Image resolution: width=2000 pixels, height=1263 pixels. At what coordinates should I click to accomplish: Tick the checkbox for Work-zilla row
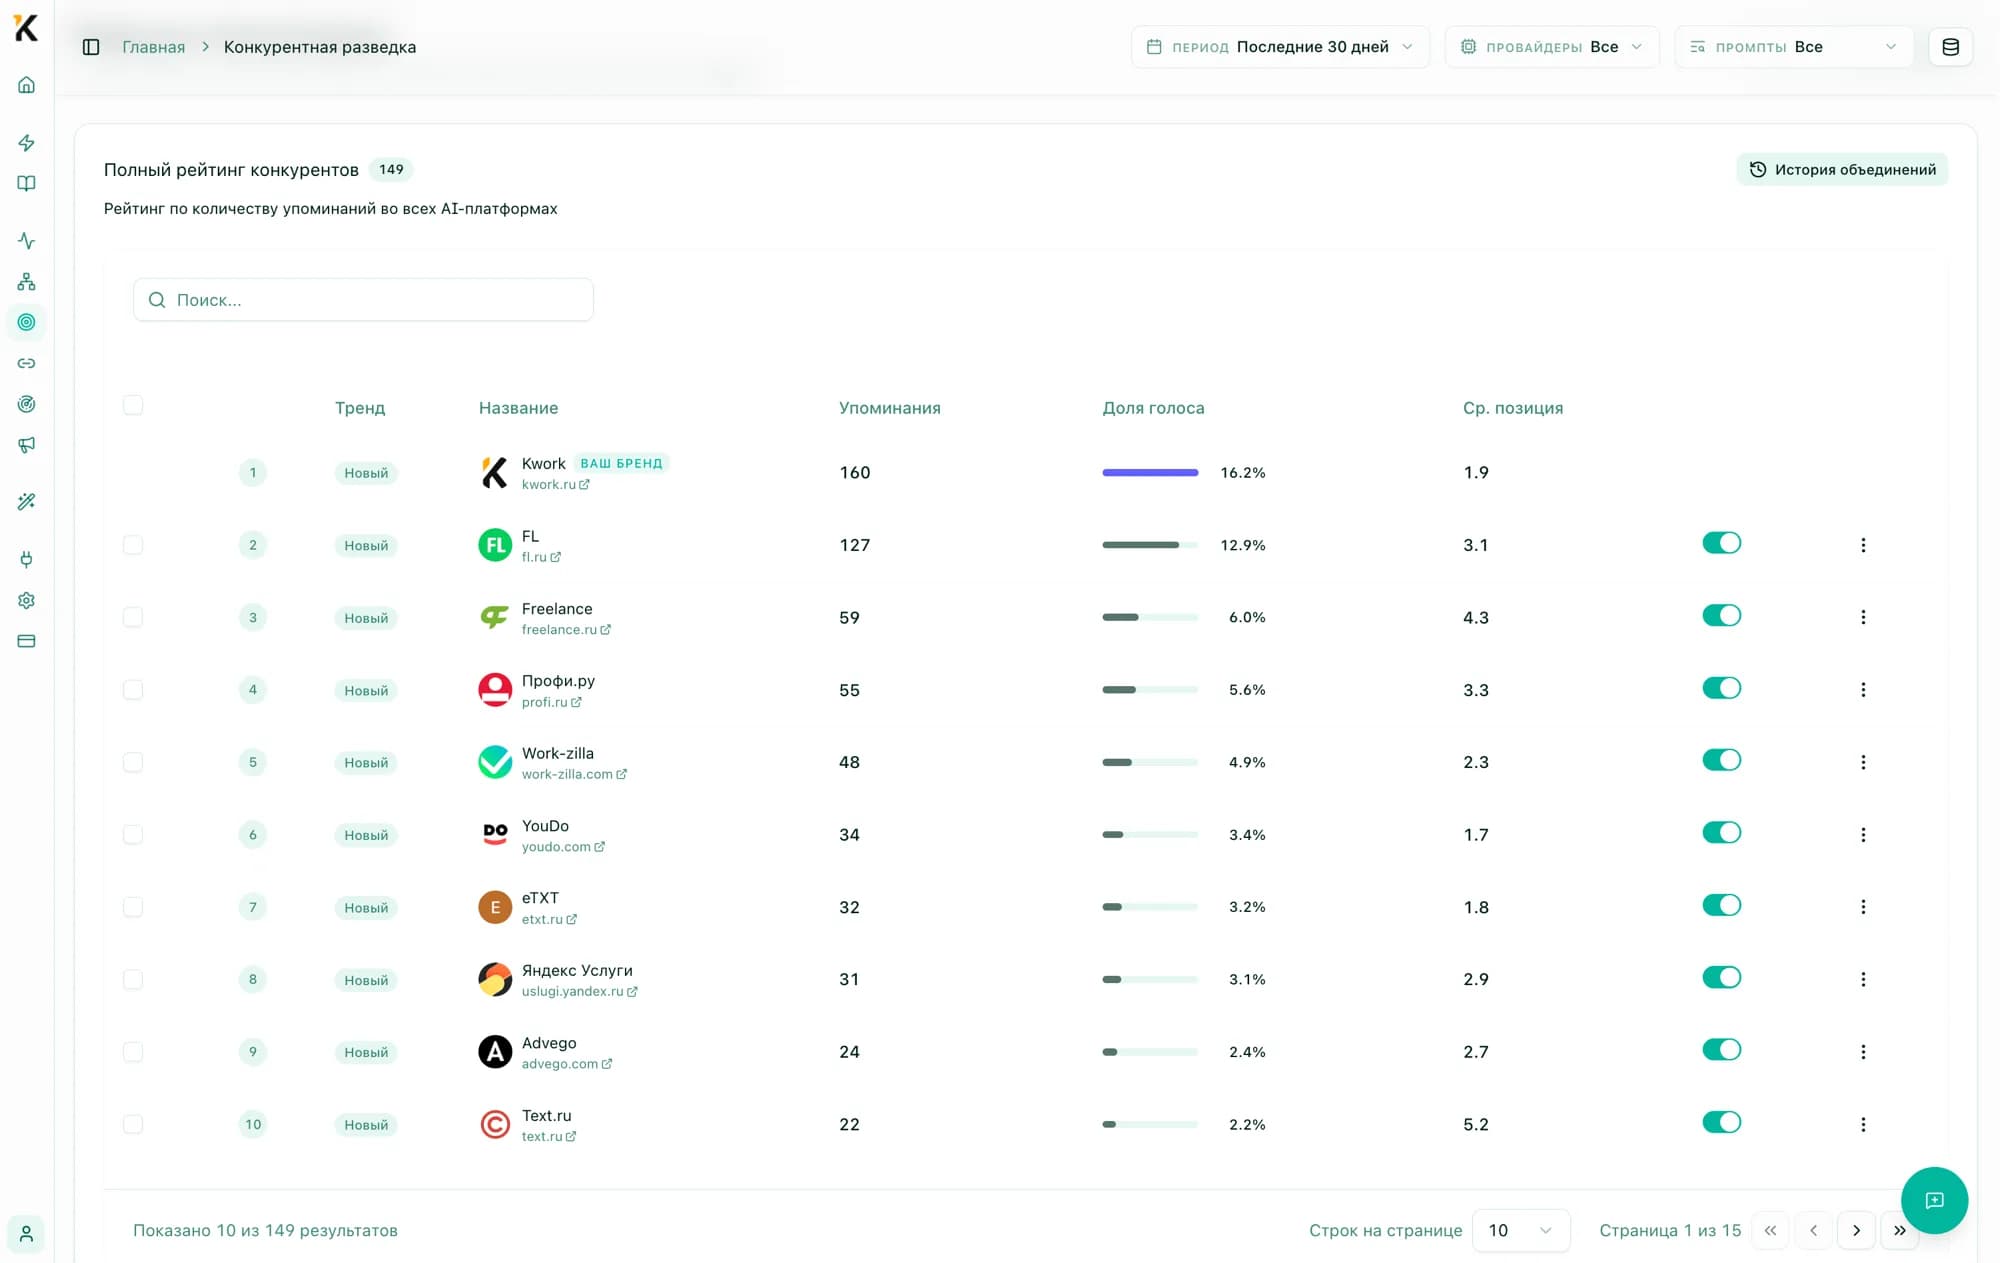133,762
